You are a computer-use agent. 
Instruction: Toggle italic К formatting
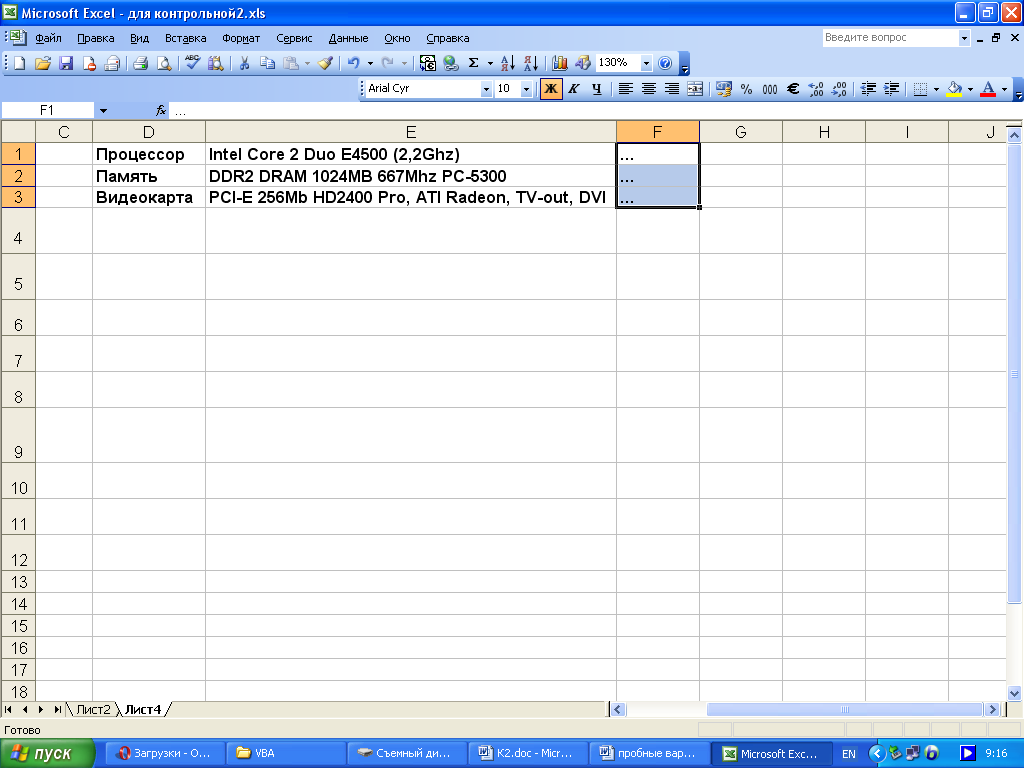pos(573,89)
